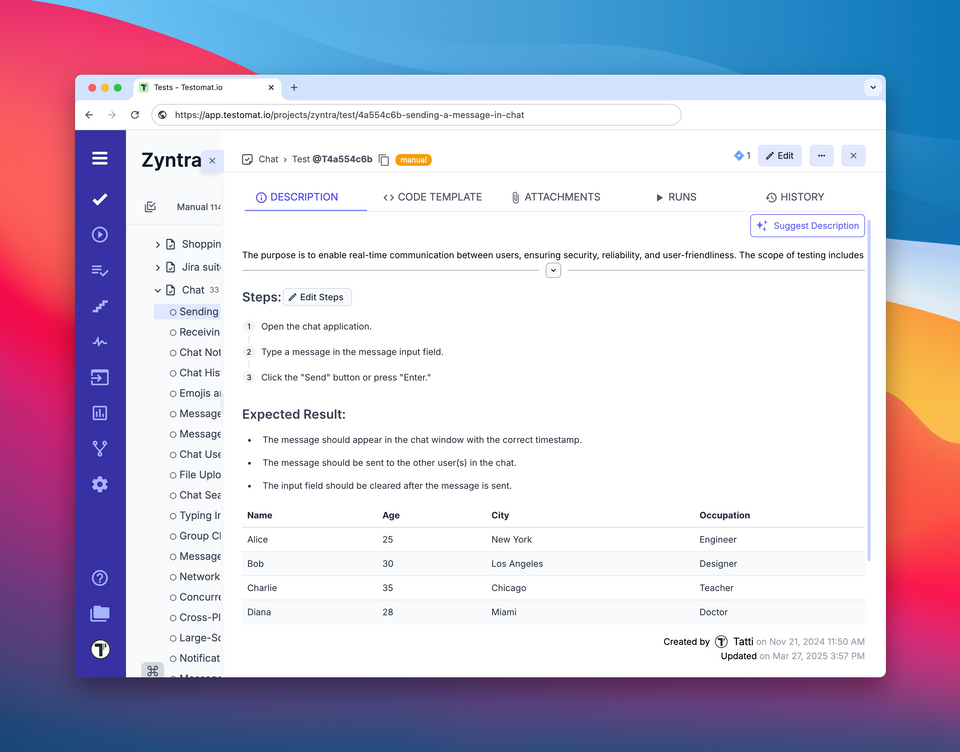Copy test ID with clipboard icon
The image size is (960, 752).
384,160
